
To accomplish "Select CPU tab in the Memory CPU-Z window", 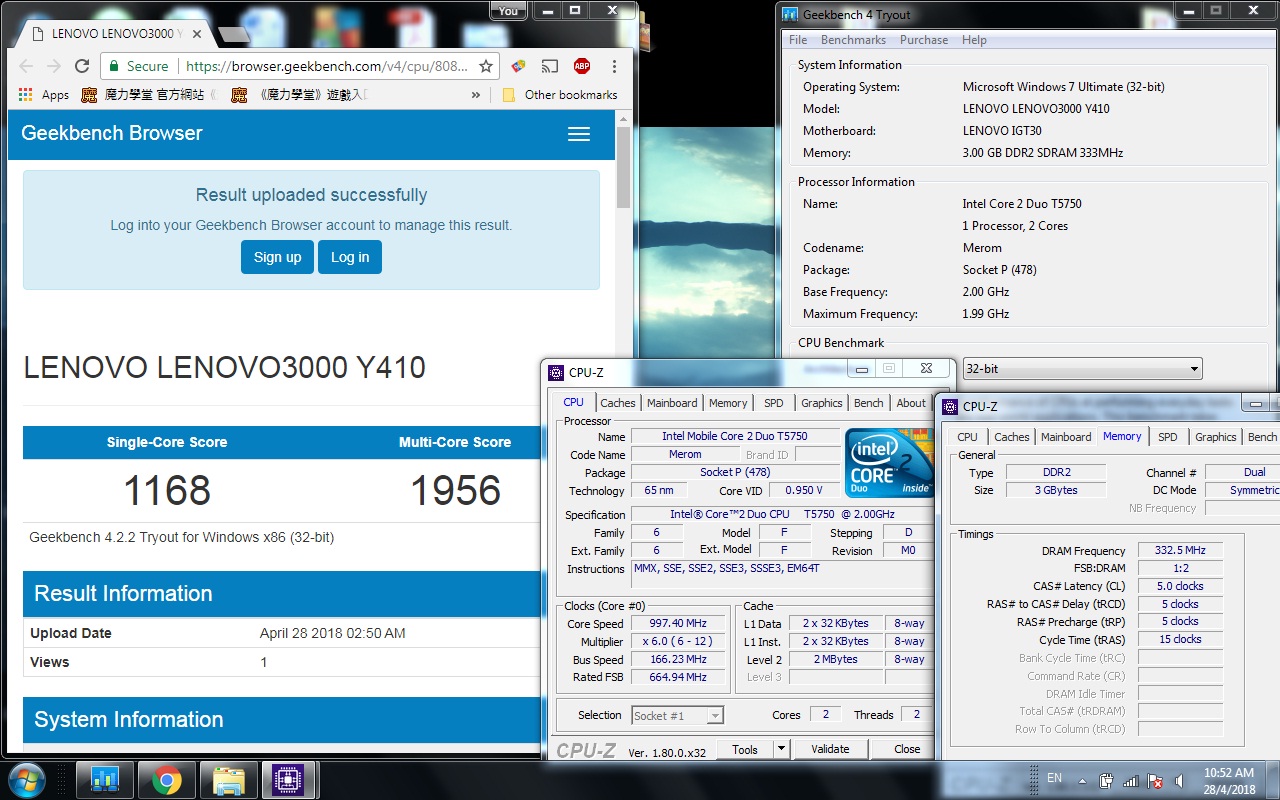I will pyautogui.click(x=967, y=437).
